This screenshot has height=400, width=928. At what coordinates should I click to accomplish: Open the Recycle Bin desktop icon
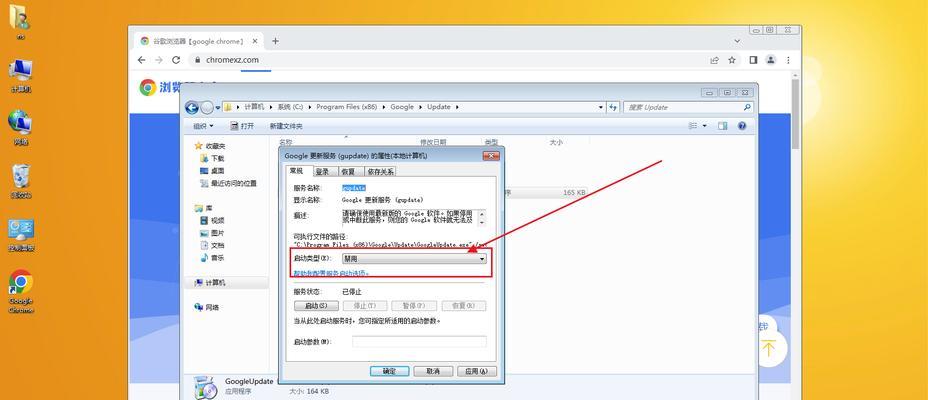tap(21, 180)
